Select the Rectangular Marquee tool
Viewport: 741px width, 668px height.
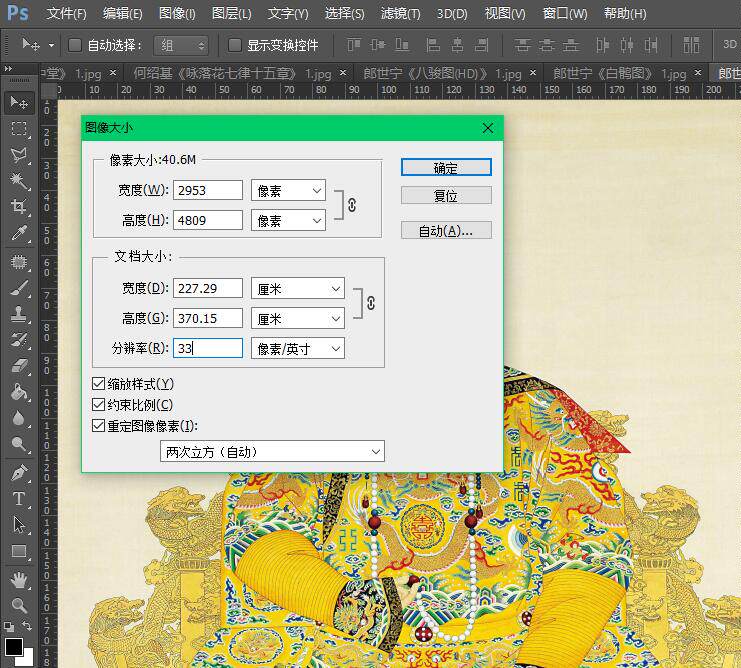tap(19, 128)
